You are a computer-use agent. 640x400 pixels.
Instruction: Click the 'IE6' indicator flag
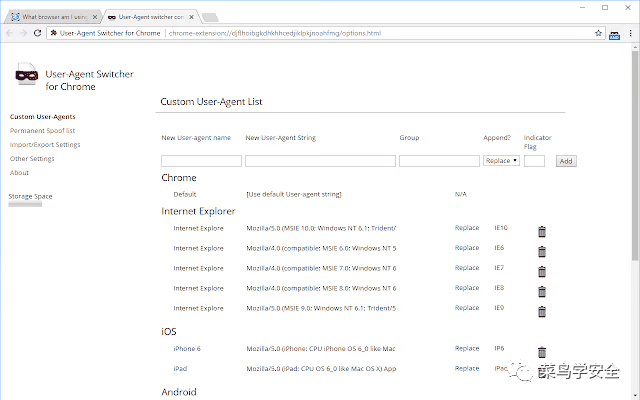point(499,248)
